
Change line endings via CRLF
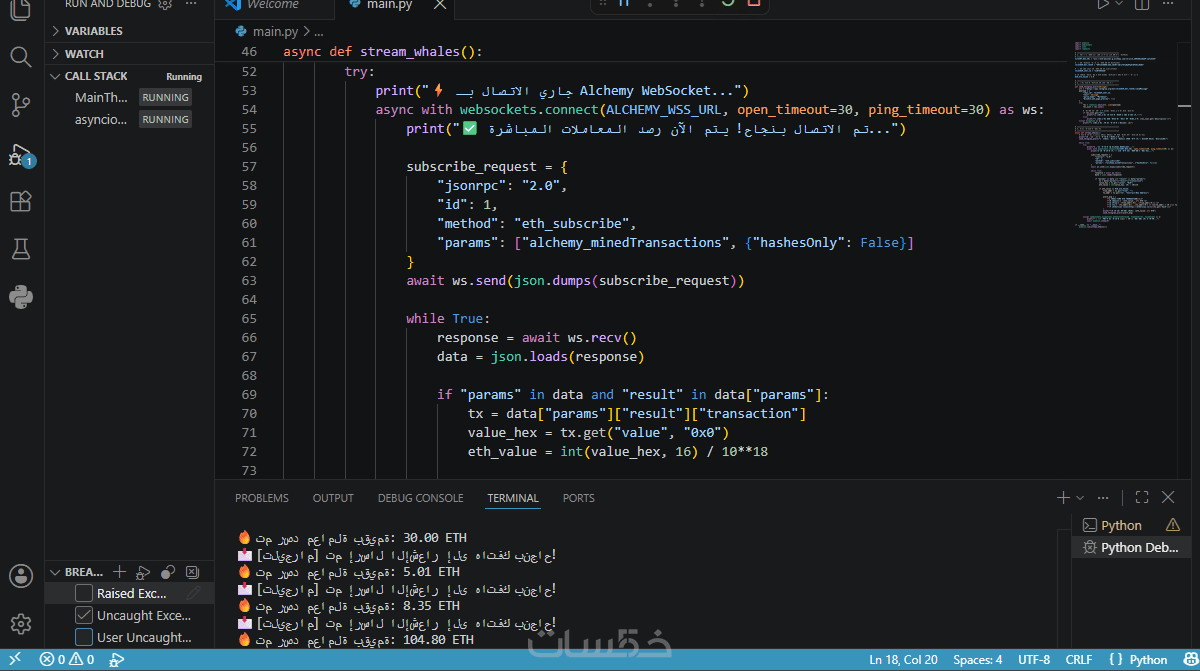tap(1079, 660)
